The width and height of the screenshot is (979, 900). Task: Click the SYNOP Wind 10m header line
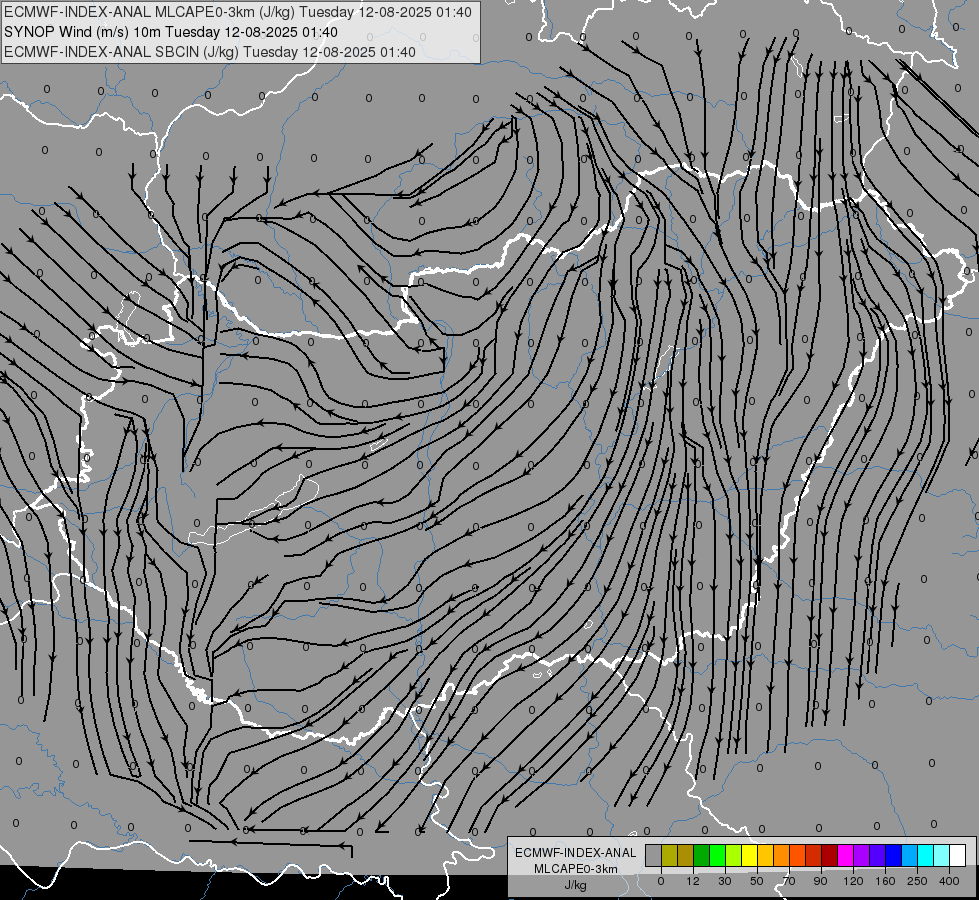pos(170,32)
